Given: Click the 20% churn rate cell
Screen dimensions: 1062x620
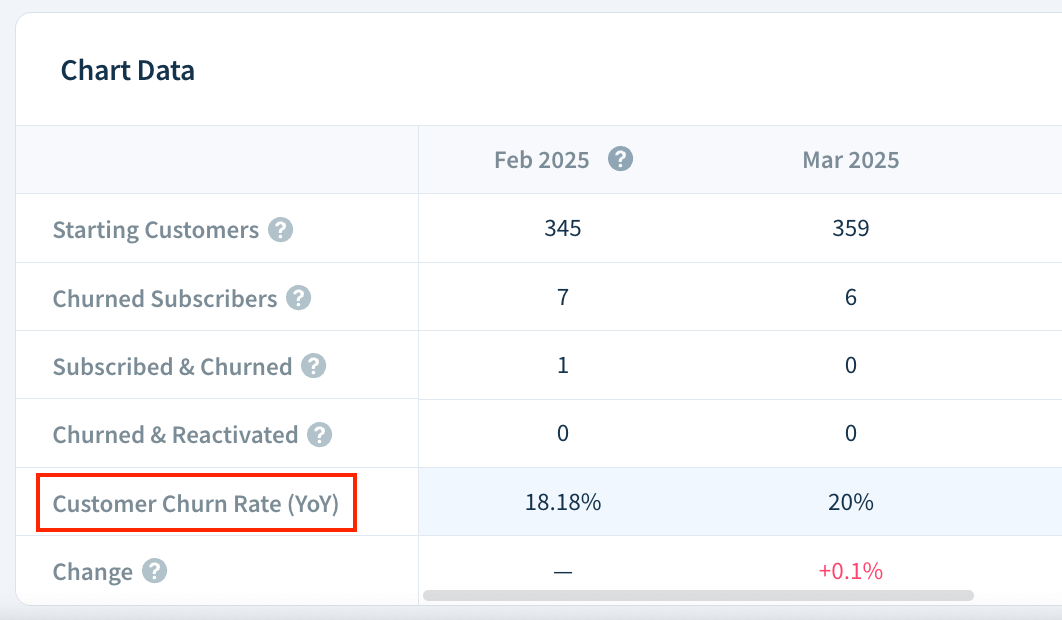Looking at the screenshot, I should (850, 502).
